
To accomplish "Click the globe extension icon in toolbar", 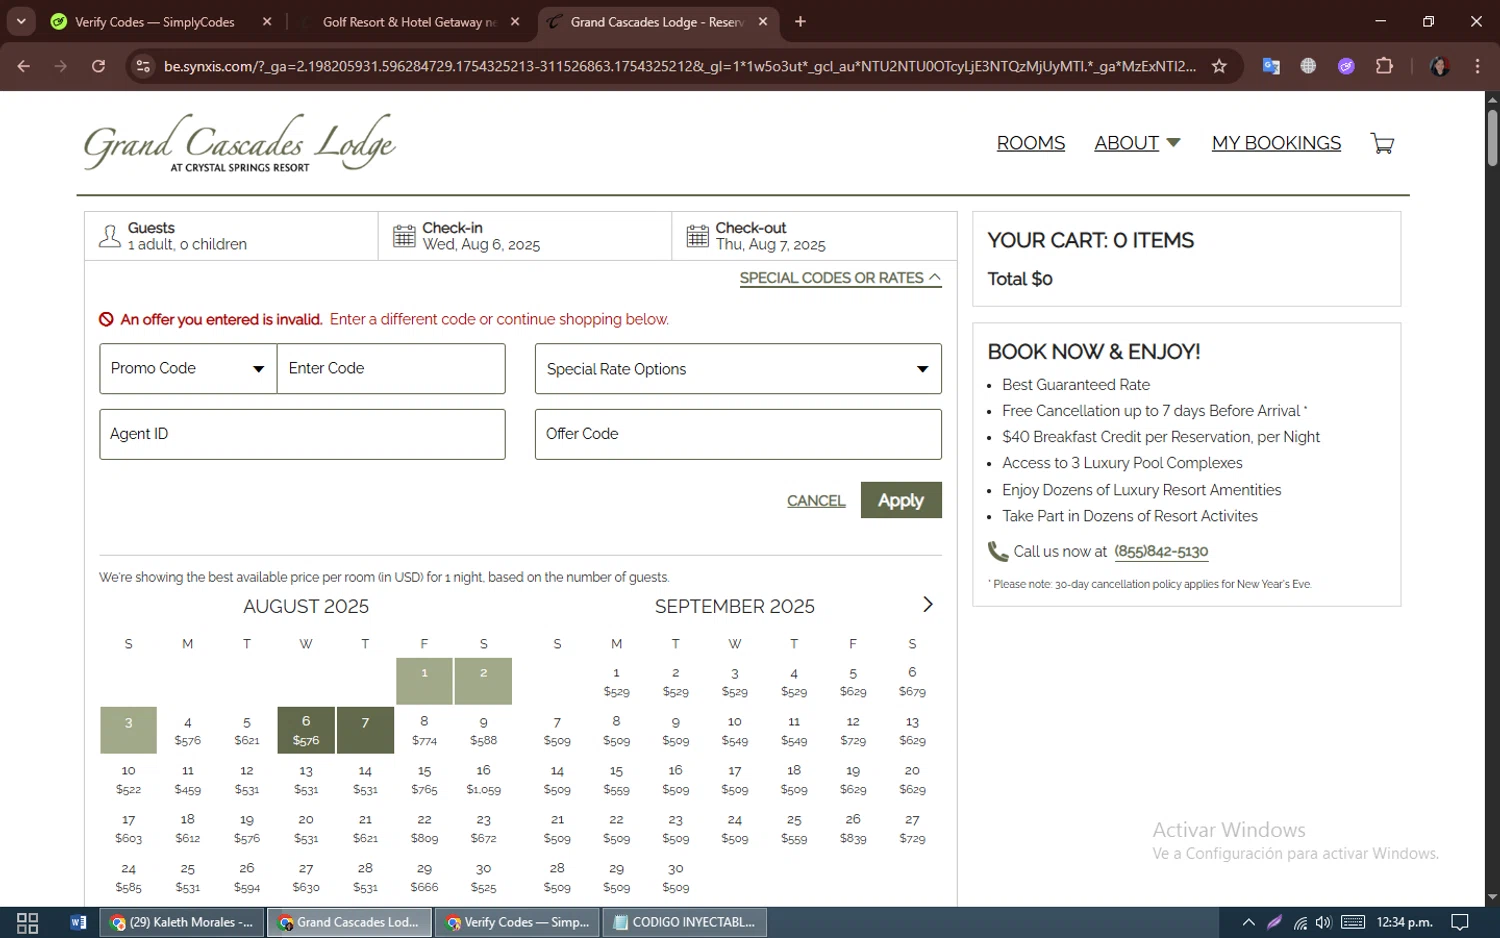I will (1308, 66).
